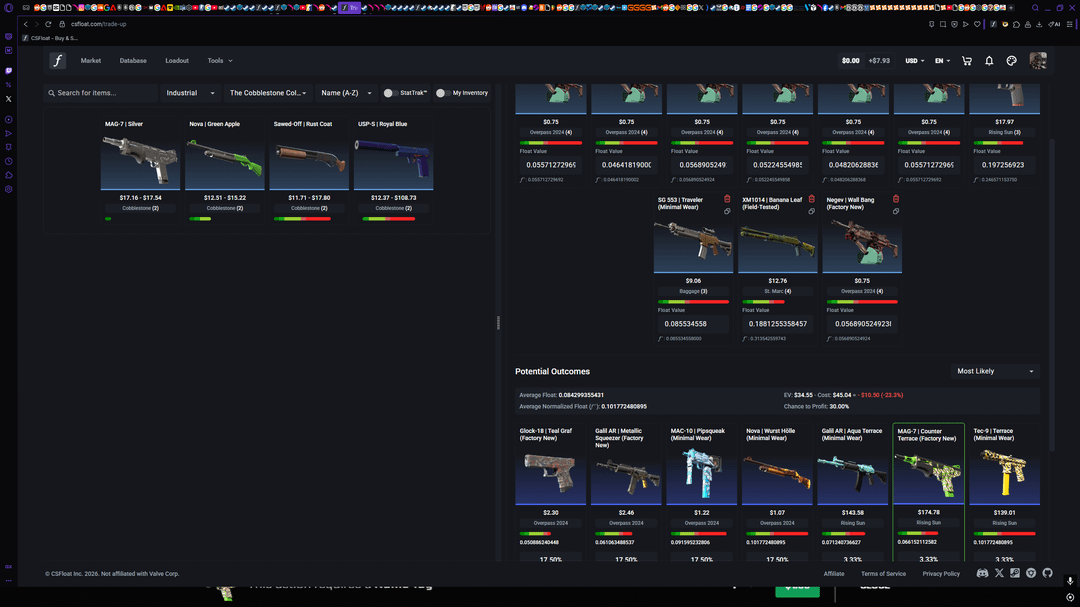Open the GitHub icon in footer
The image size is (1080, 607).
[x=1047, y=573]
